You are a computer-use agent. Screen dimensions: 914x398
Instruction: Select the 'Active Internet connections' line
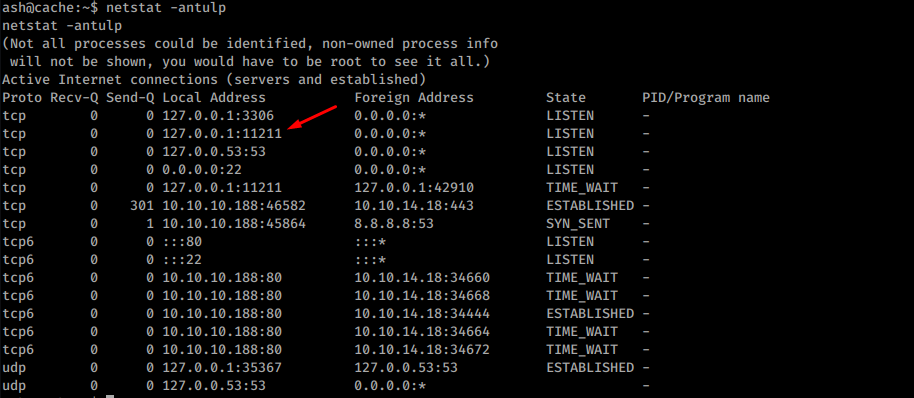pyautogui.click(x=214, y=80)
